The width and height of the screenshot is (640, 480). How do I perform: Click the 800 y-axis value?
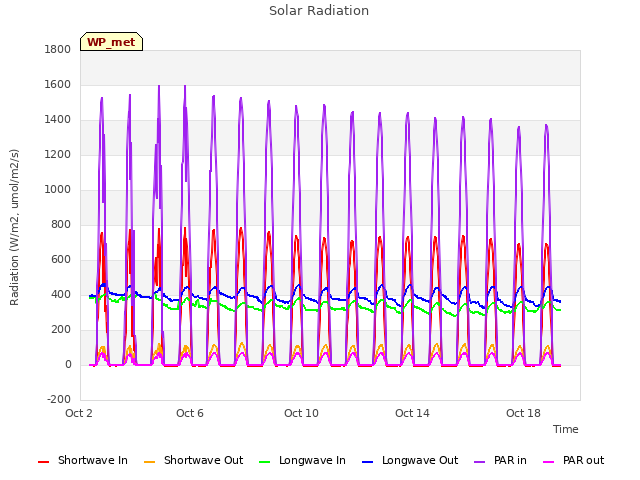(61, 225)
